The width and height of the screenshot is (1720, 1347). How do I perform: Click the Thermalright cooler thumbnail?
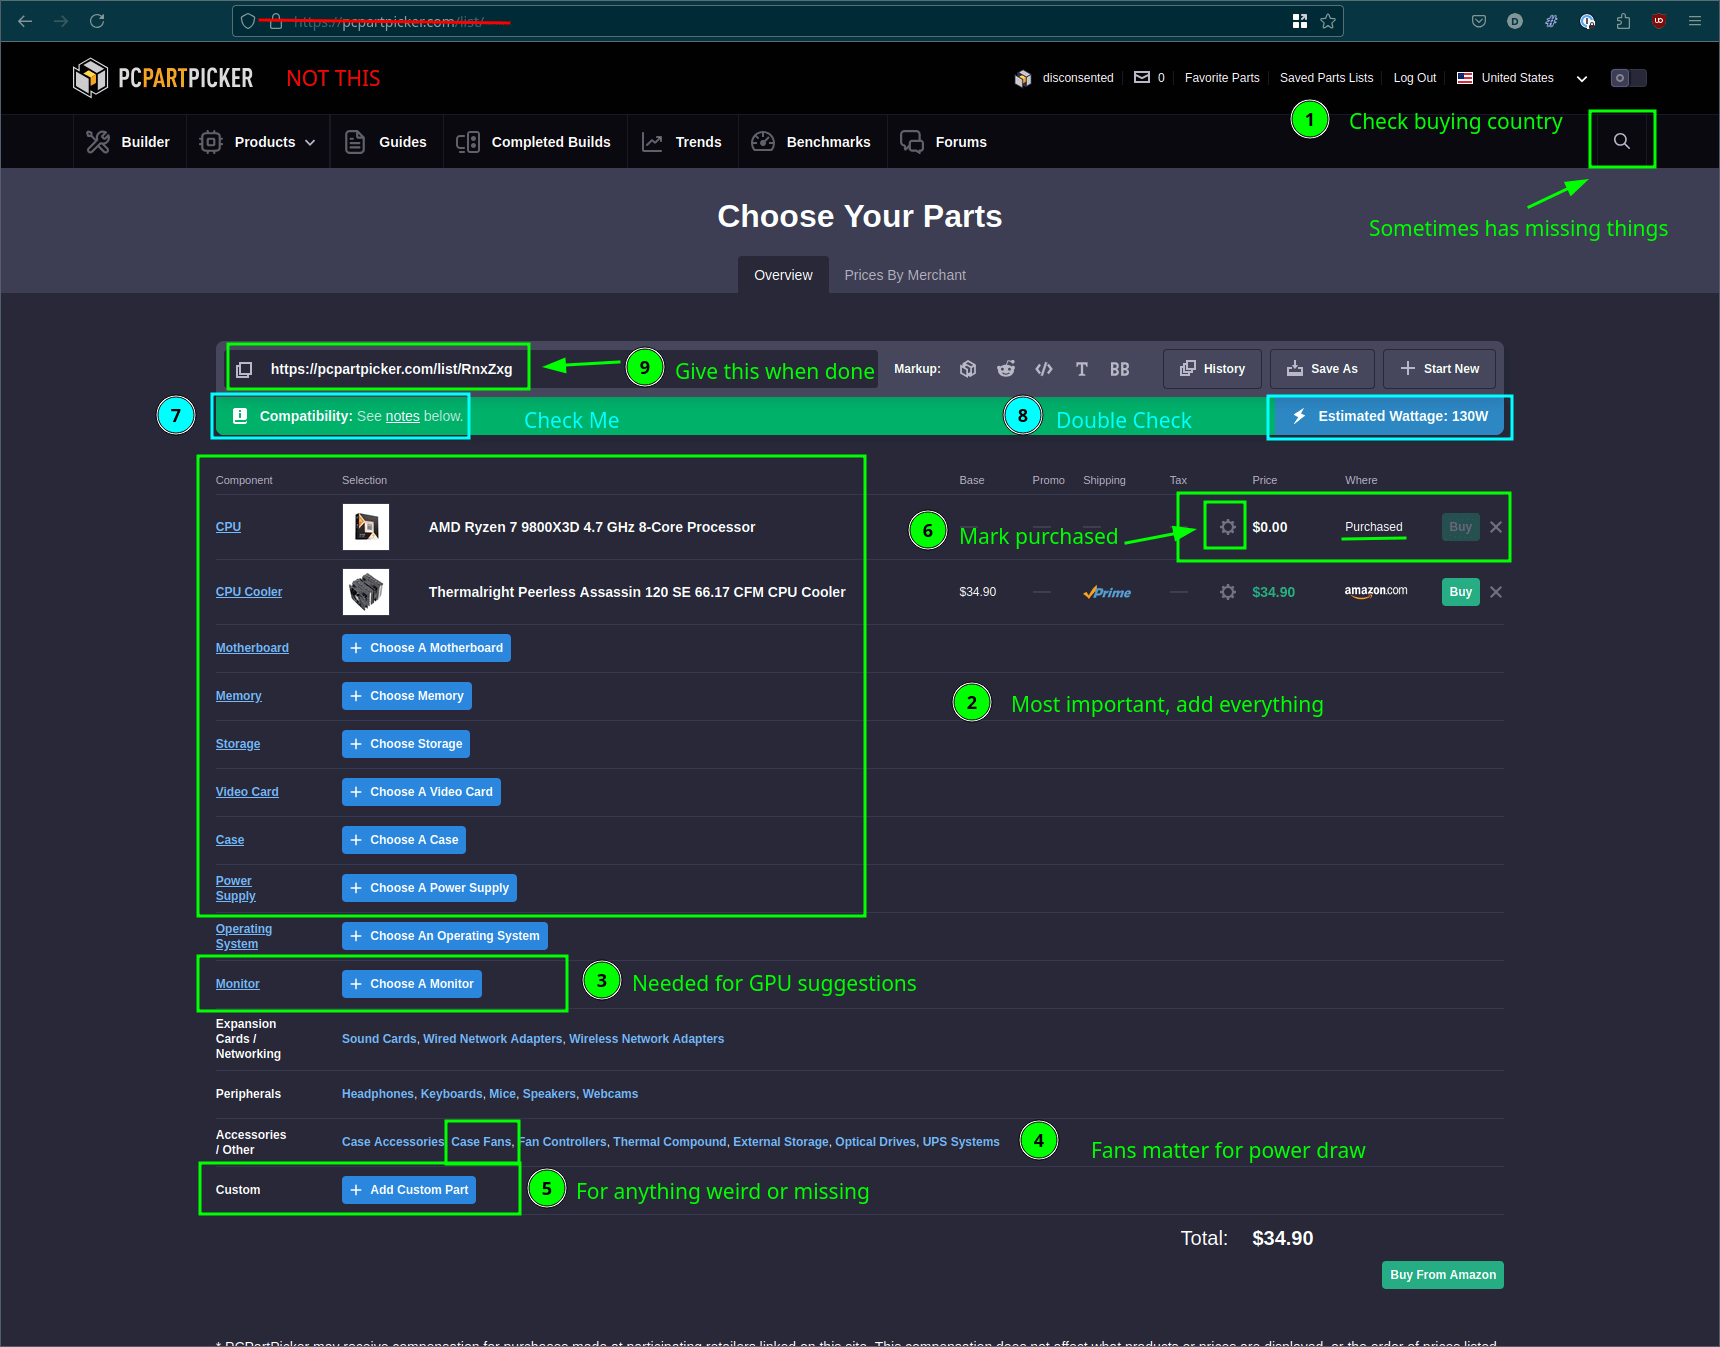366,592
